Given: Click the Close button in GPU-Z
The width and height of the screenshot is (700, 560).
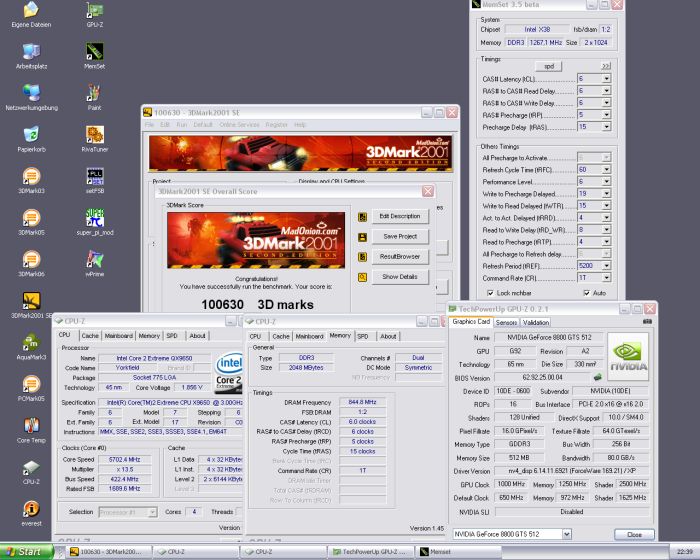Looking at the screenshot, I should (634, 535).
